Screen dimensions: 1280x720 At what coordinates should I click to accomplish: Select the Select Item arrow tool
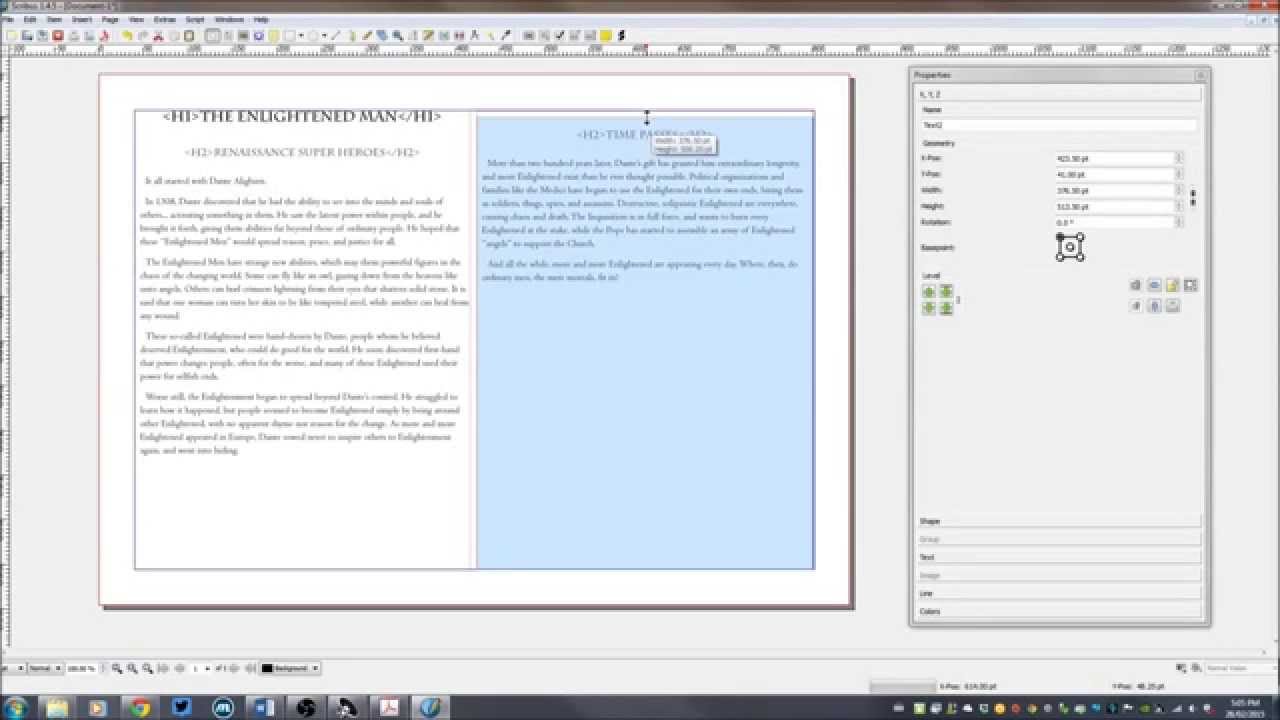click(213, 35)
